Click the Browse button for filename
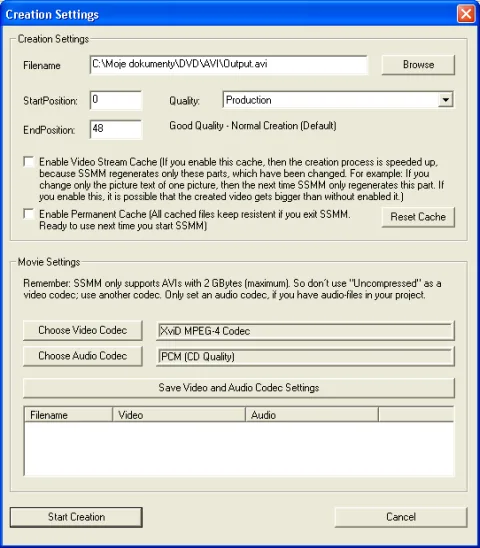This screenshot has width=480, height=548. click(418, 65)
